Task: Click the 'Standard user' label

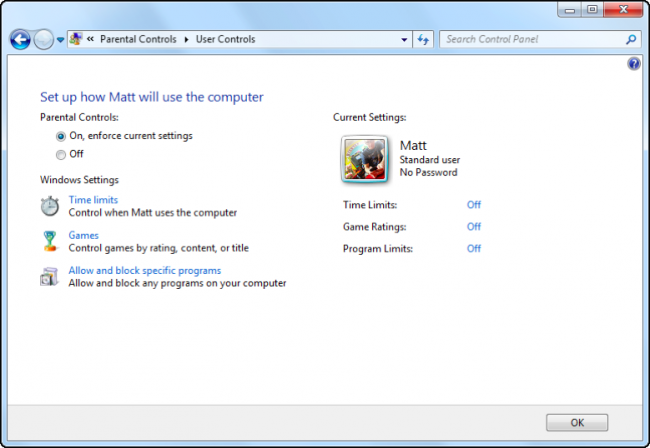Action: tap(429, 160)
